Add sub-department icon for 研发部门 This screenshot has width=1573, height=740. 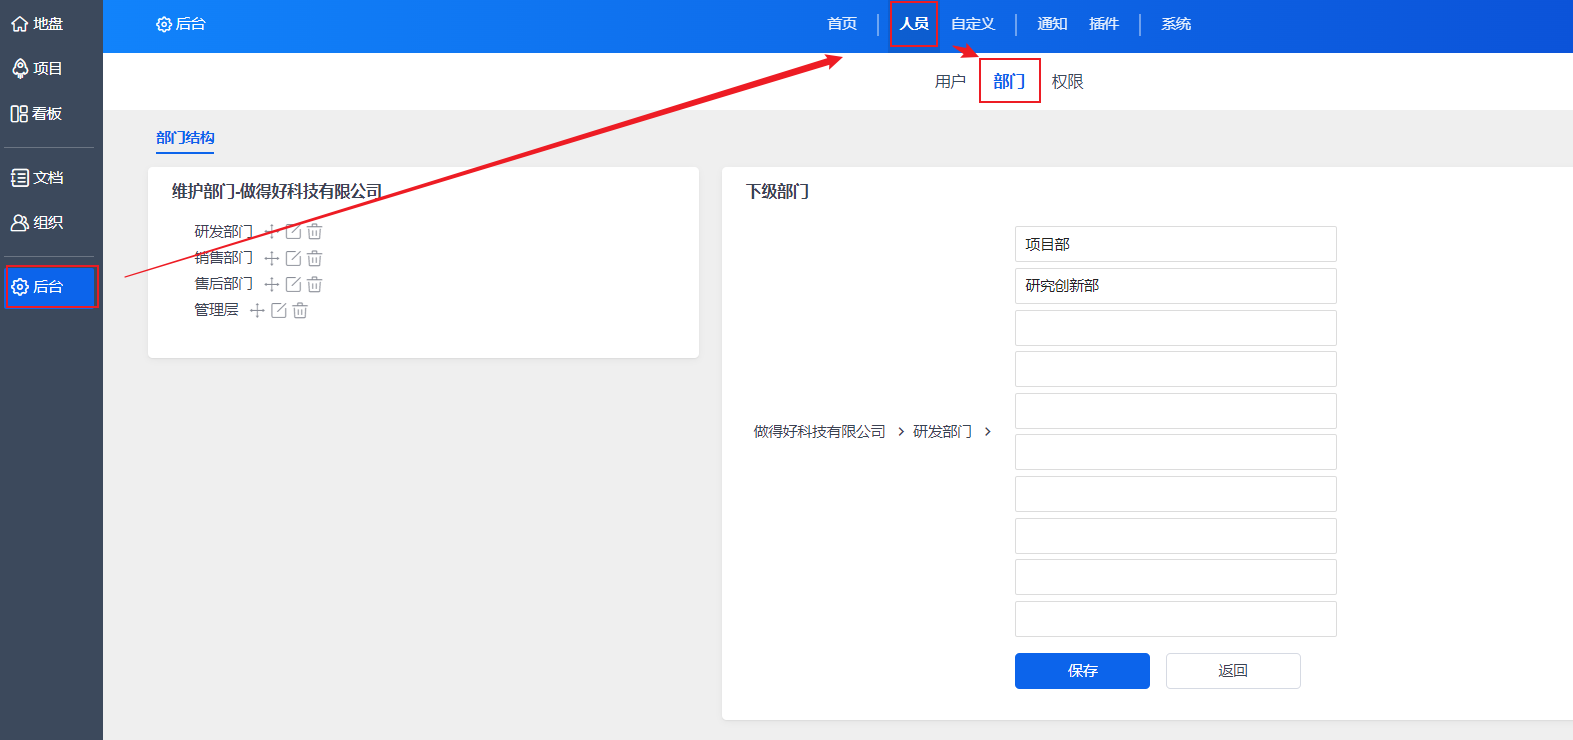(271, 232)
